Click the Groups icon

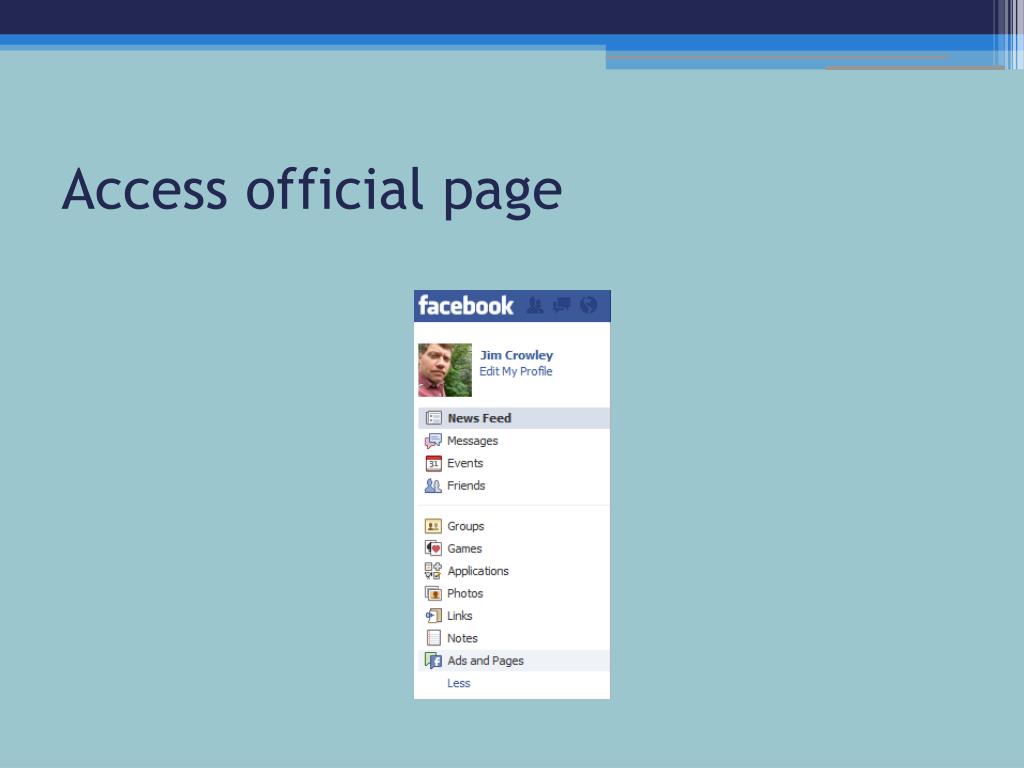coord(433,526)
